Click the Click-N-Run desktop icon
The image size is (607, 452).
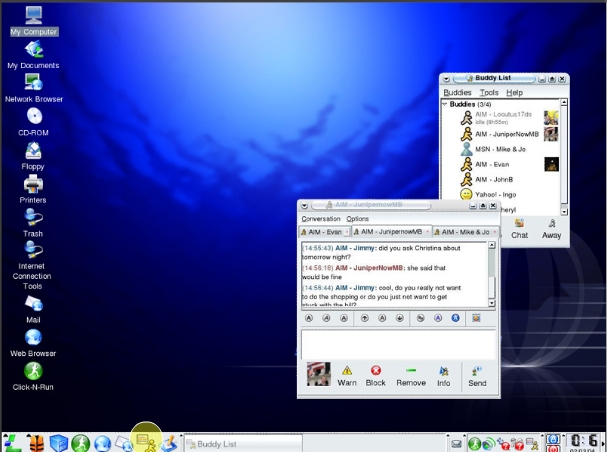33,377
